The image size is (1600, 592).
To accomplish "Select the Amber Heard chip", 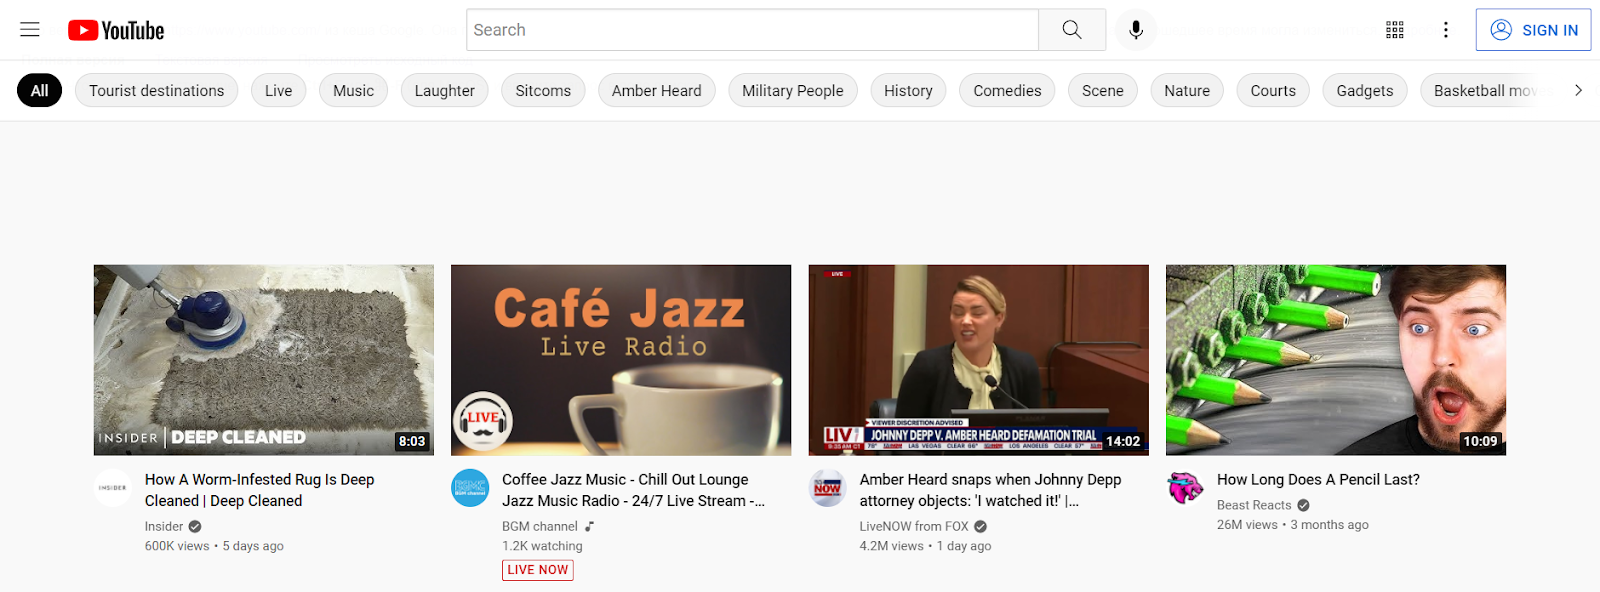I will (656, 90).
